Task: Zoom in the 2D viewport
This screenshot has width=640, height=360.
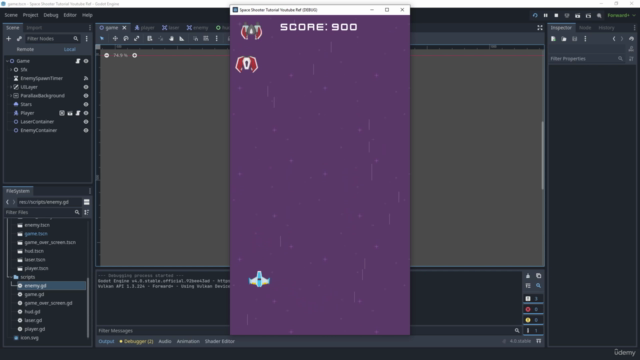Action: [x=134, y=55]
